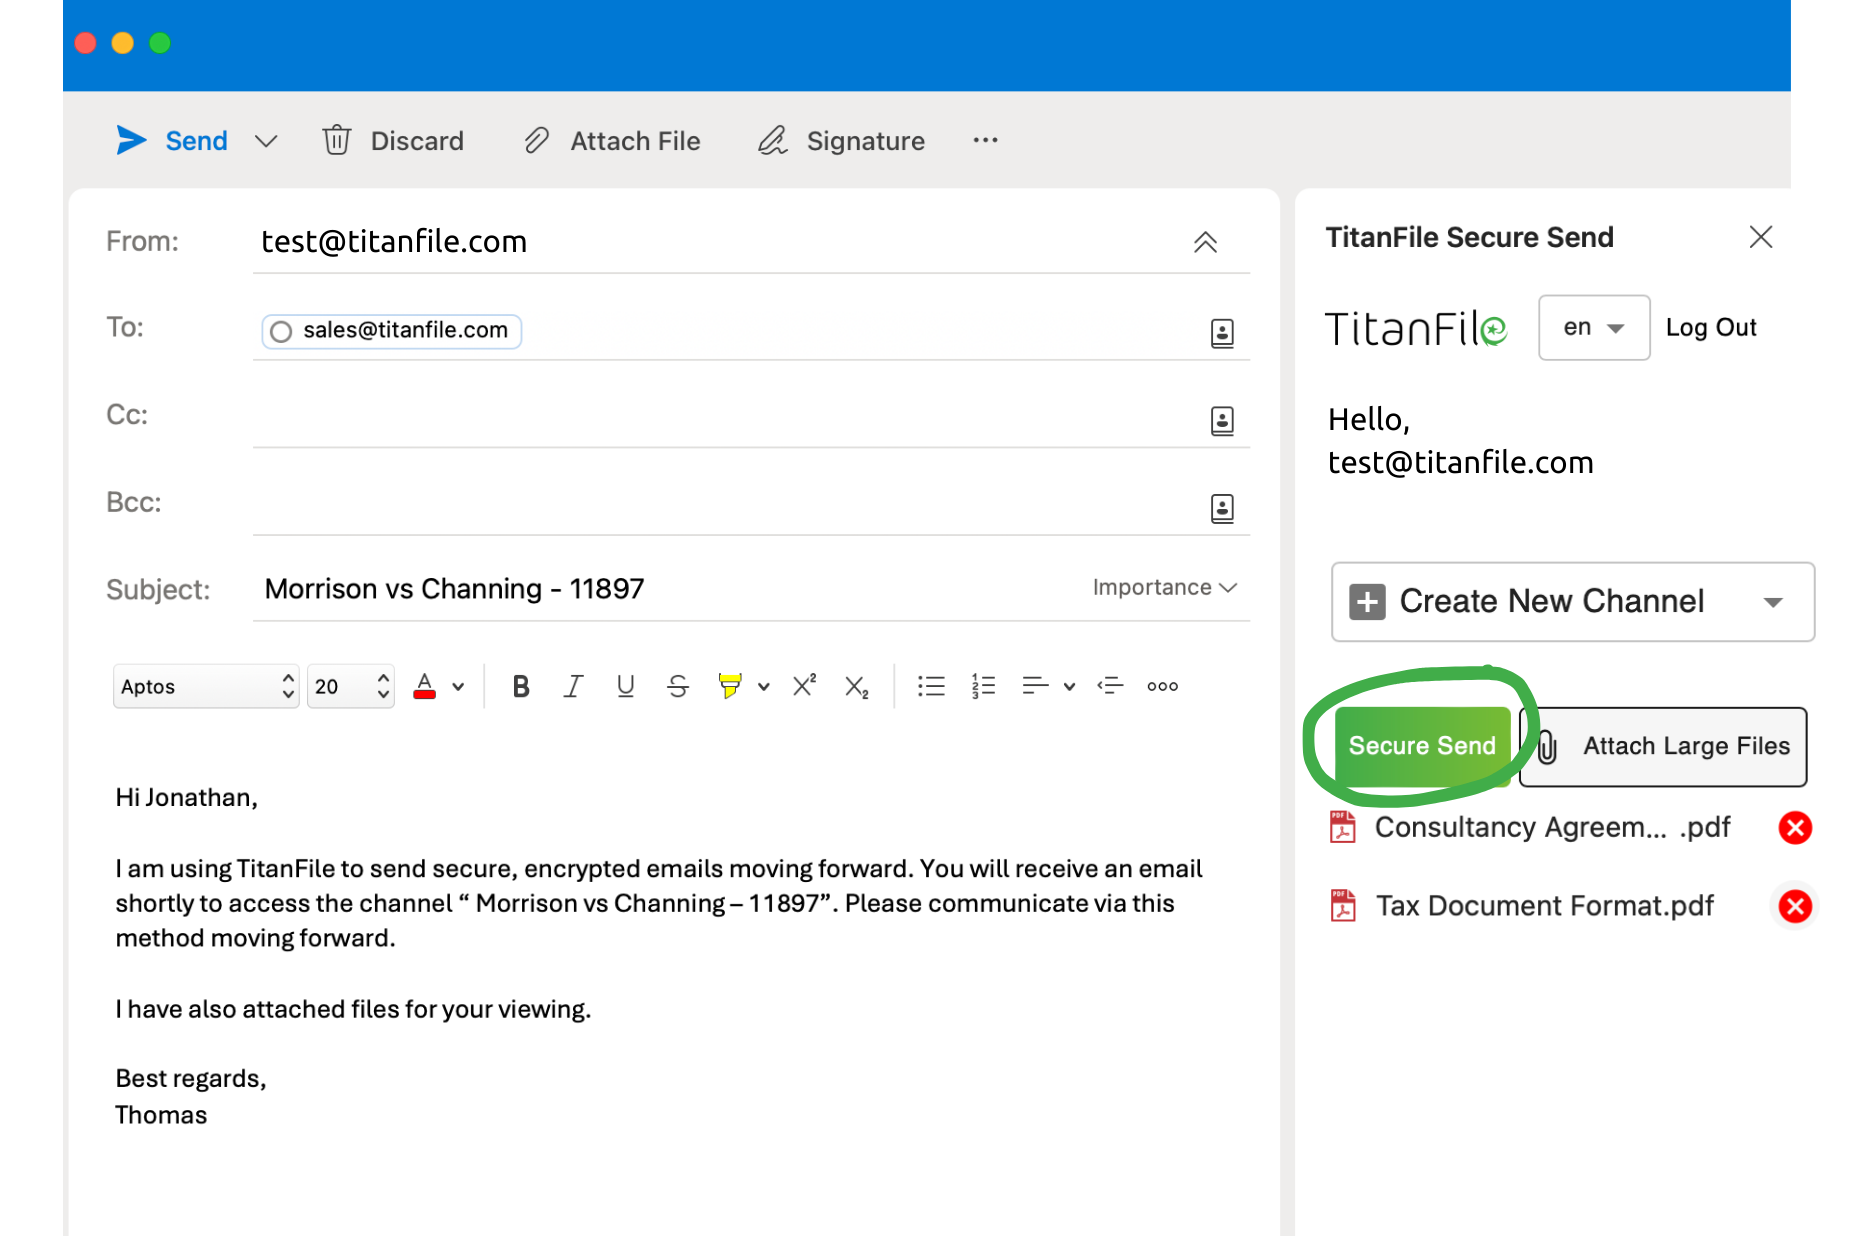Click Log Out link

(1711, 328)
